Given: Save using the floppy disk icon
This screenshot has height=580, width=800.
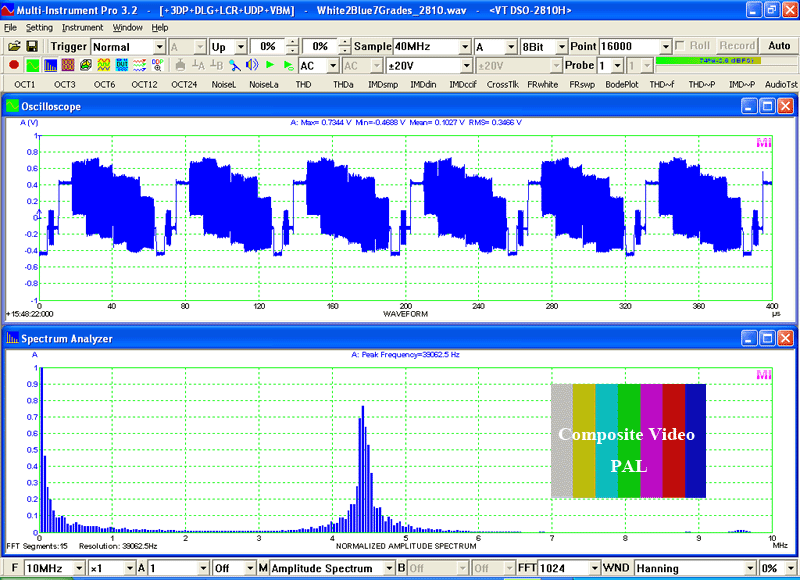Looking at the screenshot, I should 32,46.
